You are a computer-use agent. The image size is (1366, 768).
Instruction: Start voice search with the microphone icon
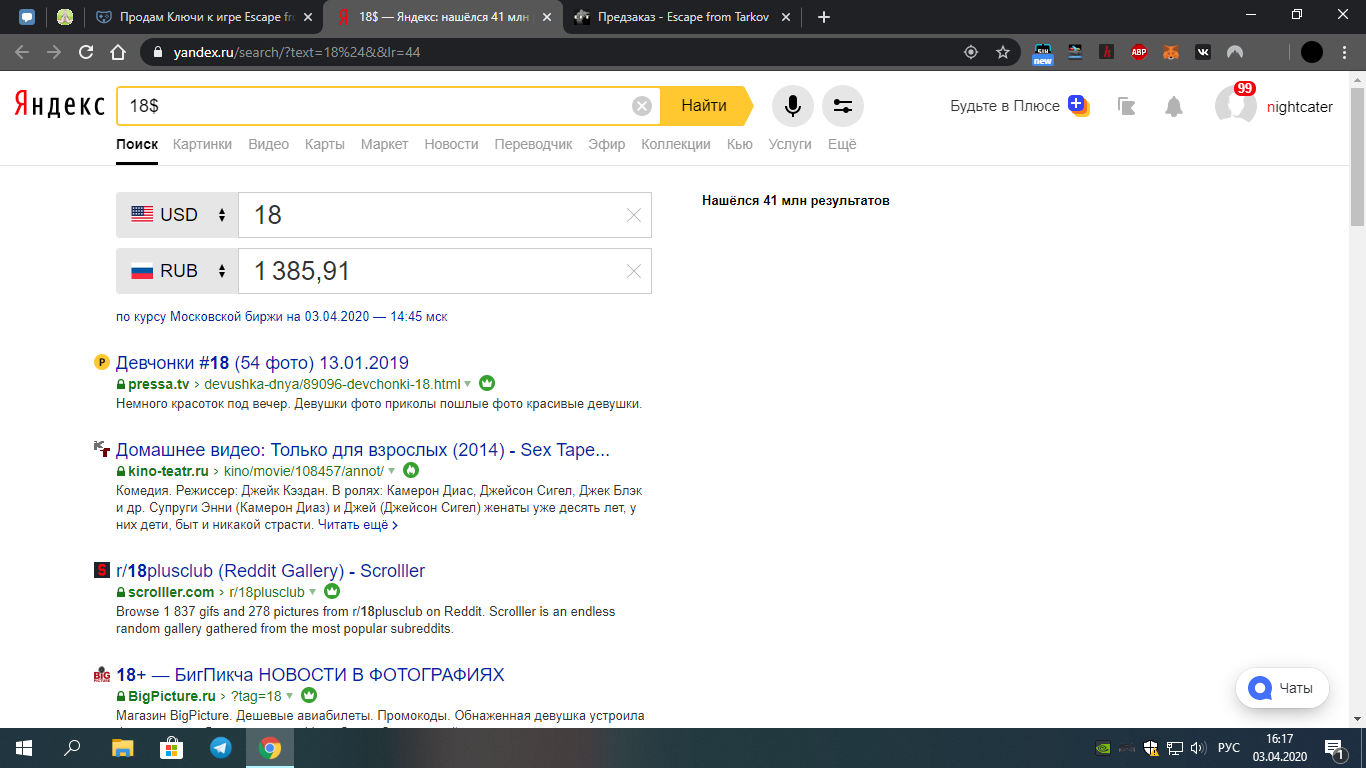(792, 106)
